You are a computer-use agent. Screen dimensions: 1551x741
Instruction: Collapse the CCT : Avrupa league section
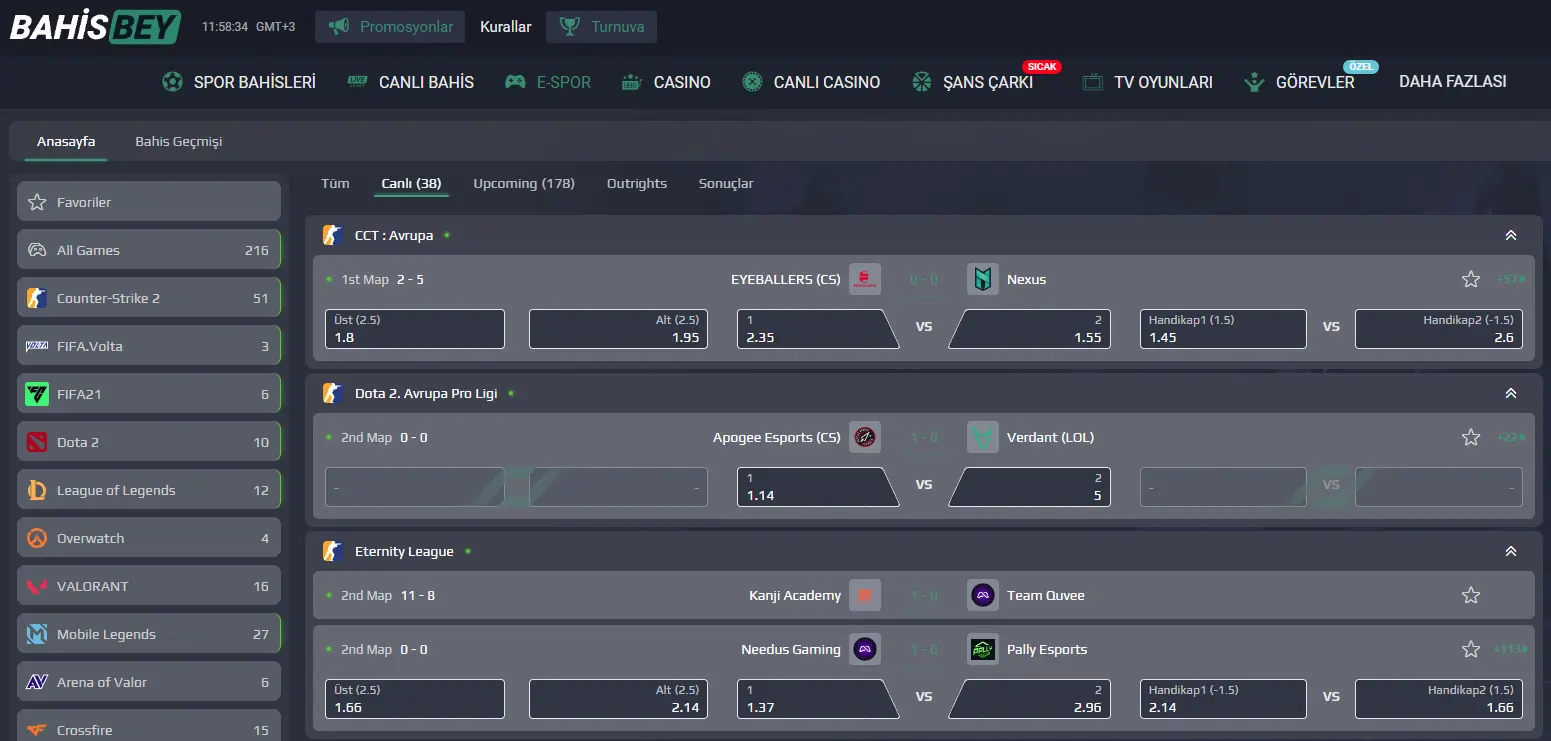pyautogui.click(x=1510, y=235)
